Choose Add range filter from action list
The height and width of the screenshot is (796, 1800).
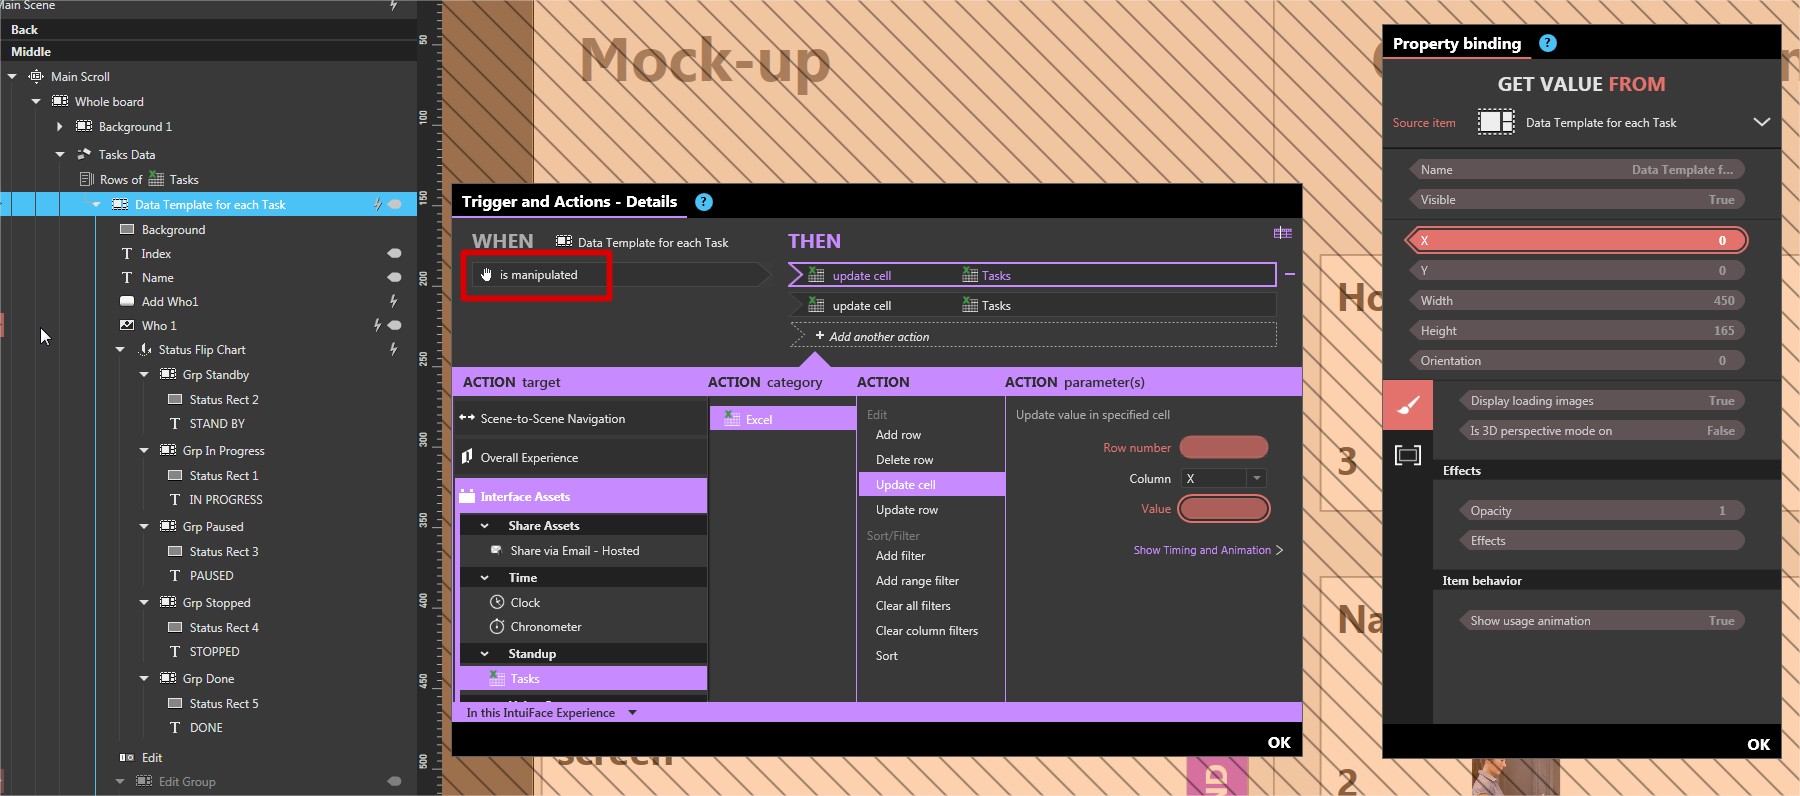(x=916, y=581)
